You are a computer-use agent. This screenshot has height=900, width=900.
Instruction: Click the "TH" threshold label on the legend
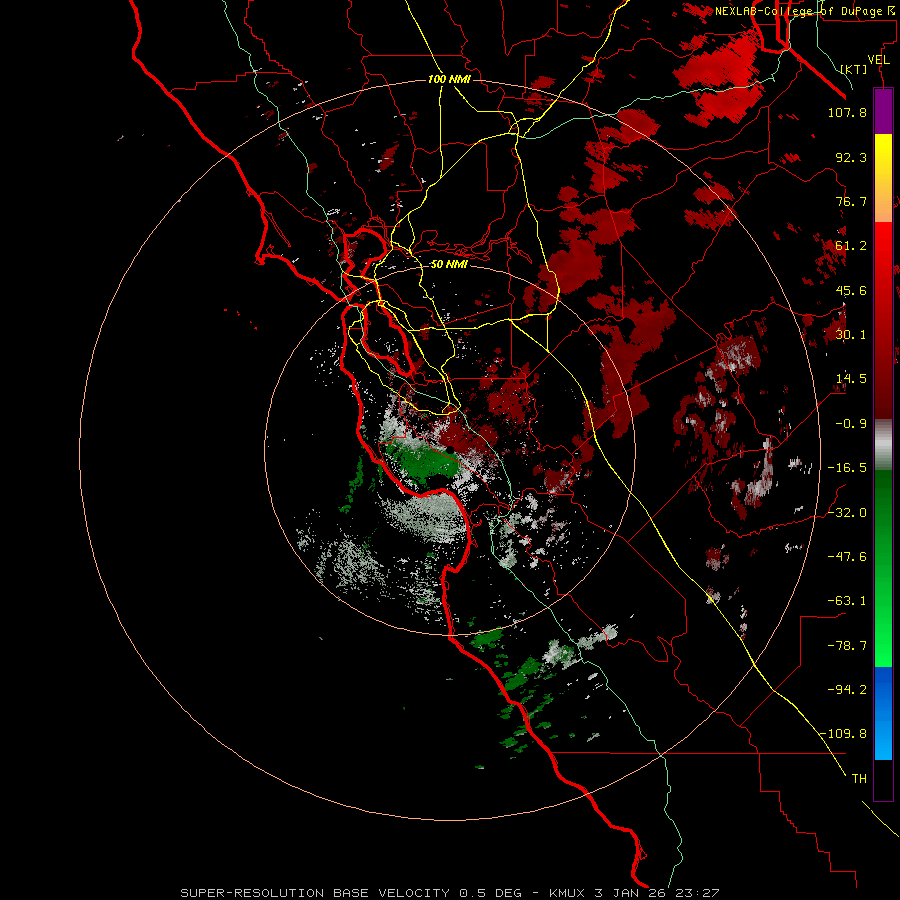[x=859, y=778]
